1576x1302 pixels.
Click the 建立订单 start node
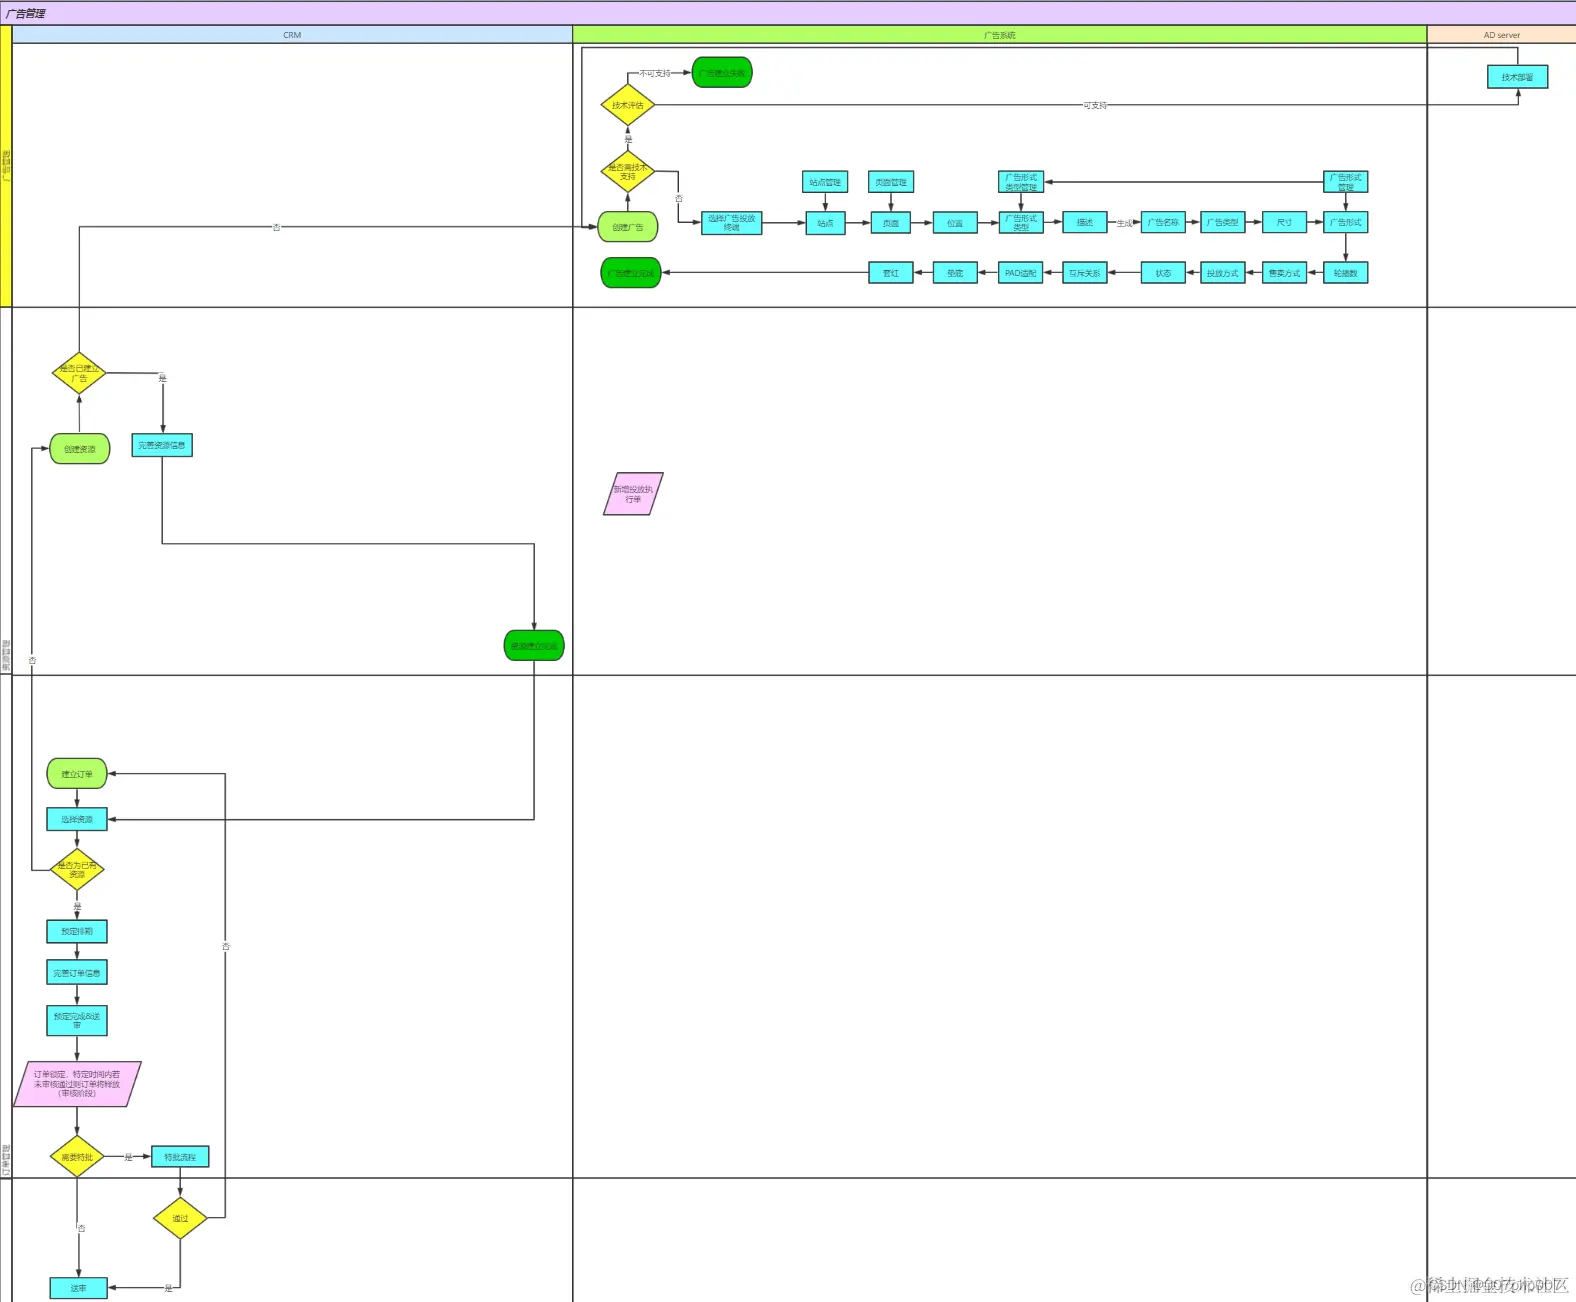[x=77, y=774]
